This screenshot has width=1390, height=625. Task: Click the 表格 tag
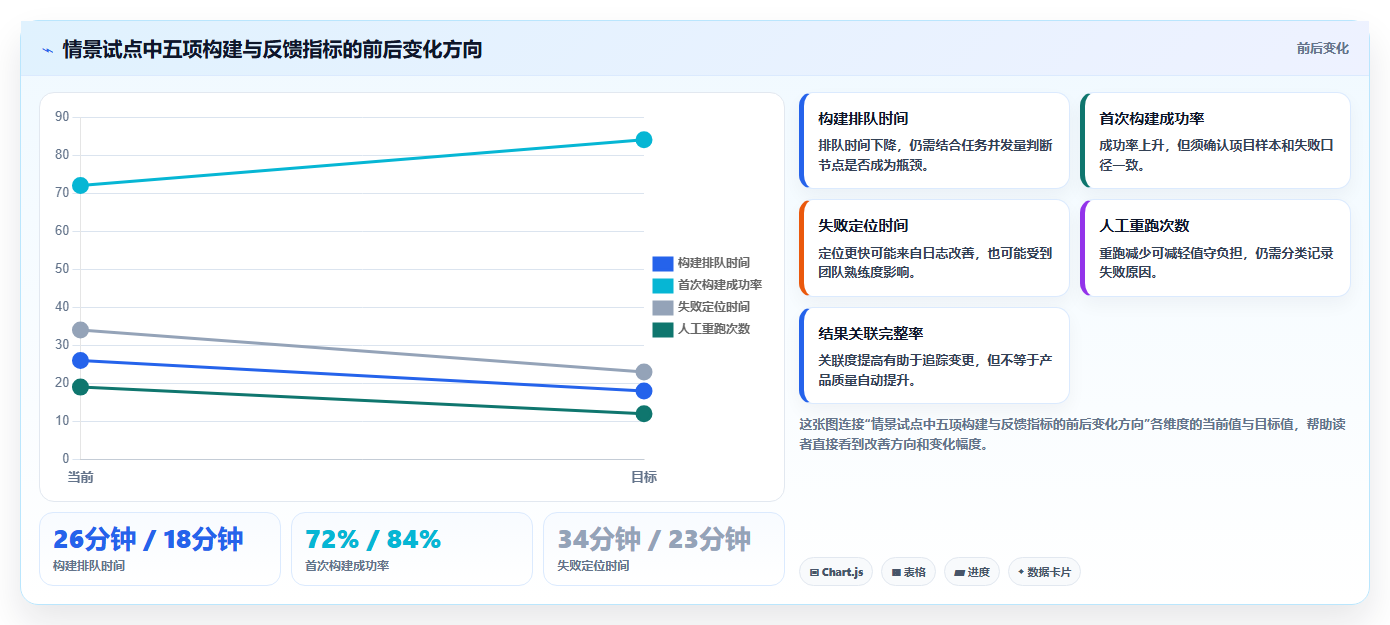tap(908, 572)
